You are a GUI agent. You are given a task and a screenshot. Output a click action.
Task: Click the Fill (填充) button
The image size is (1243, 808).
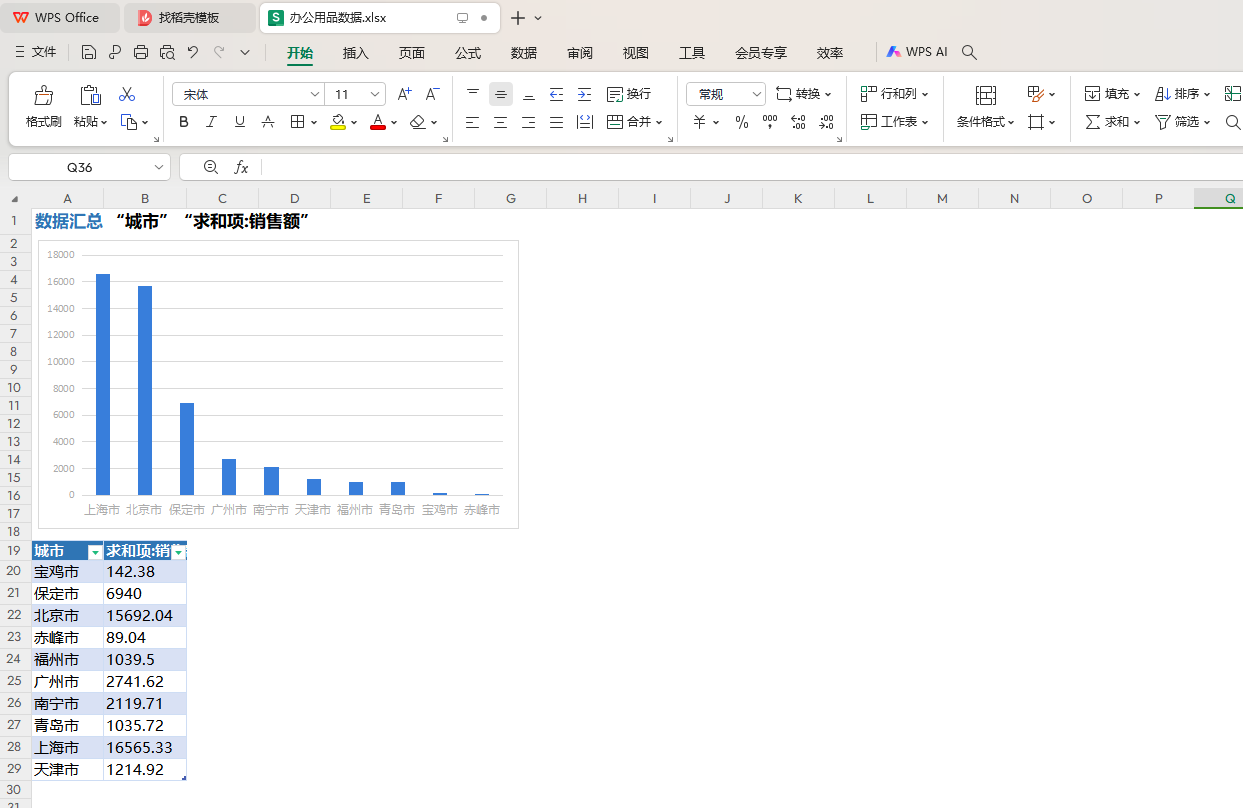pos(1113,94)
